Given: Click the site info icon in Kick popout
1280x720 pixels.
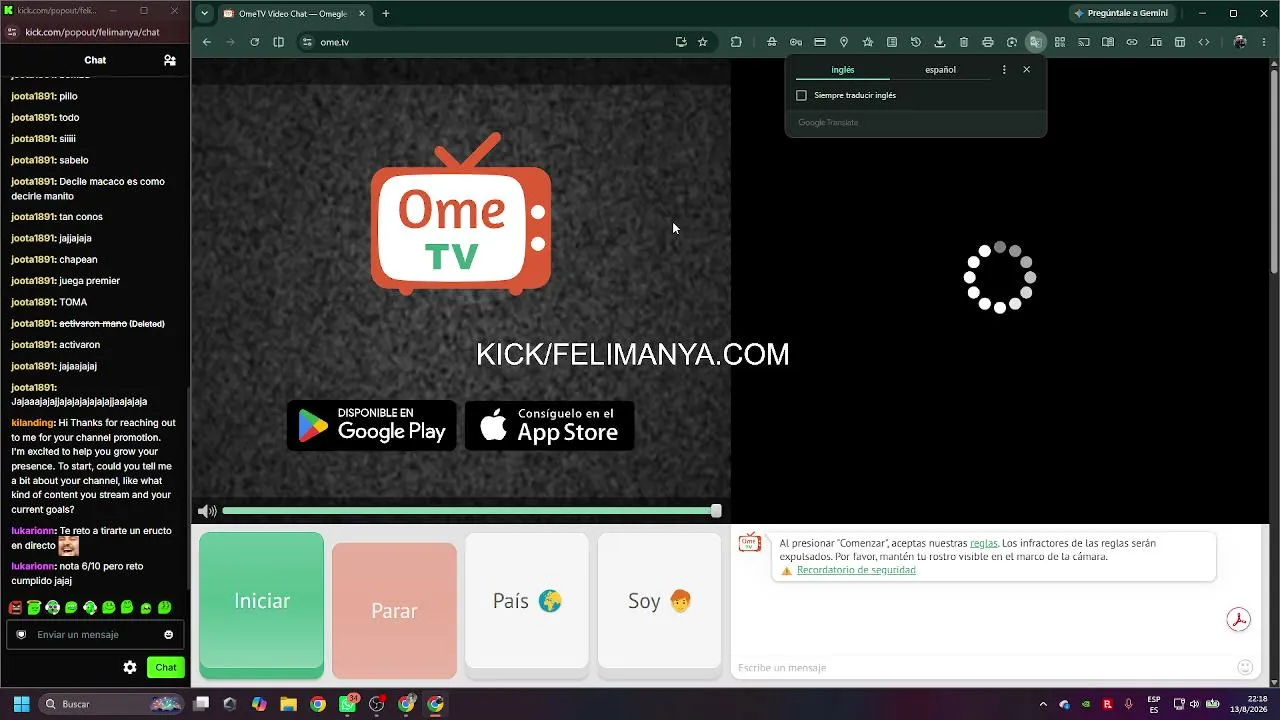Looking at the screenshot, I should (x=12, y=32).
